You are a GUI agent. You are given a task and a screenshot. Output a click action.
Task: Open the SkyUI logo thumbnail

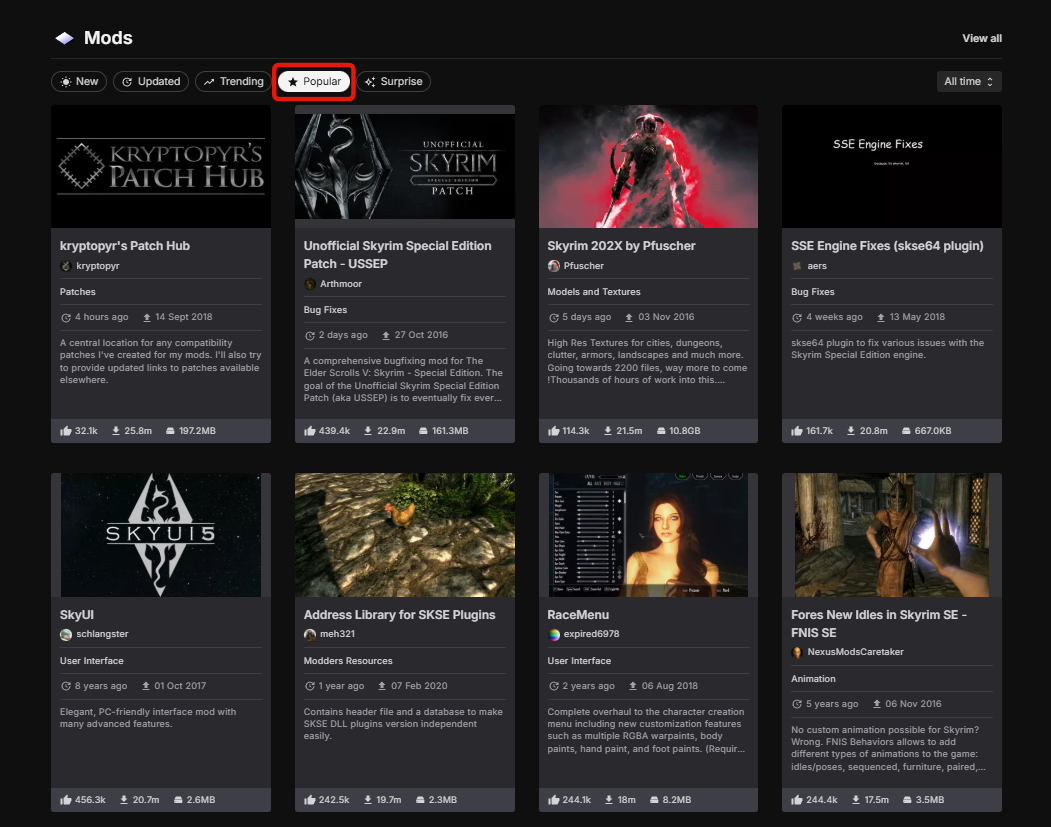161,535
